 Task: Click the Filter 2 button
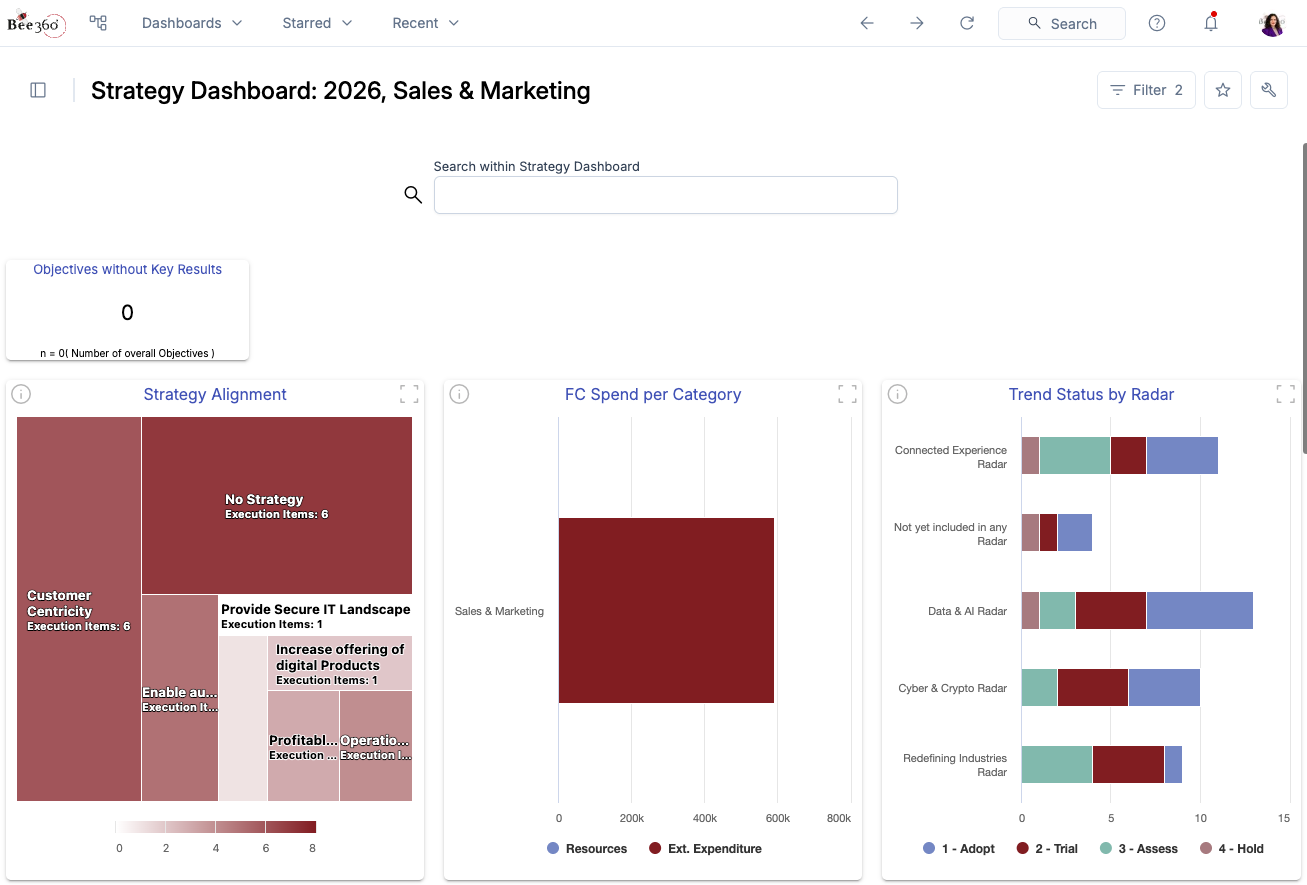1146,90
